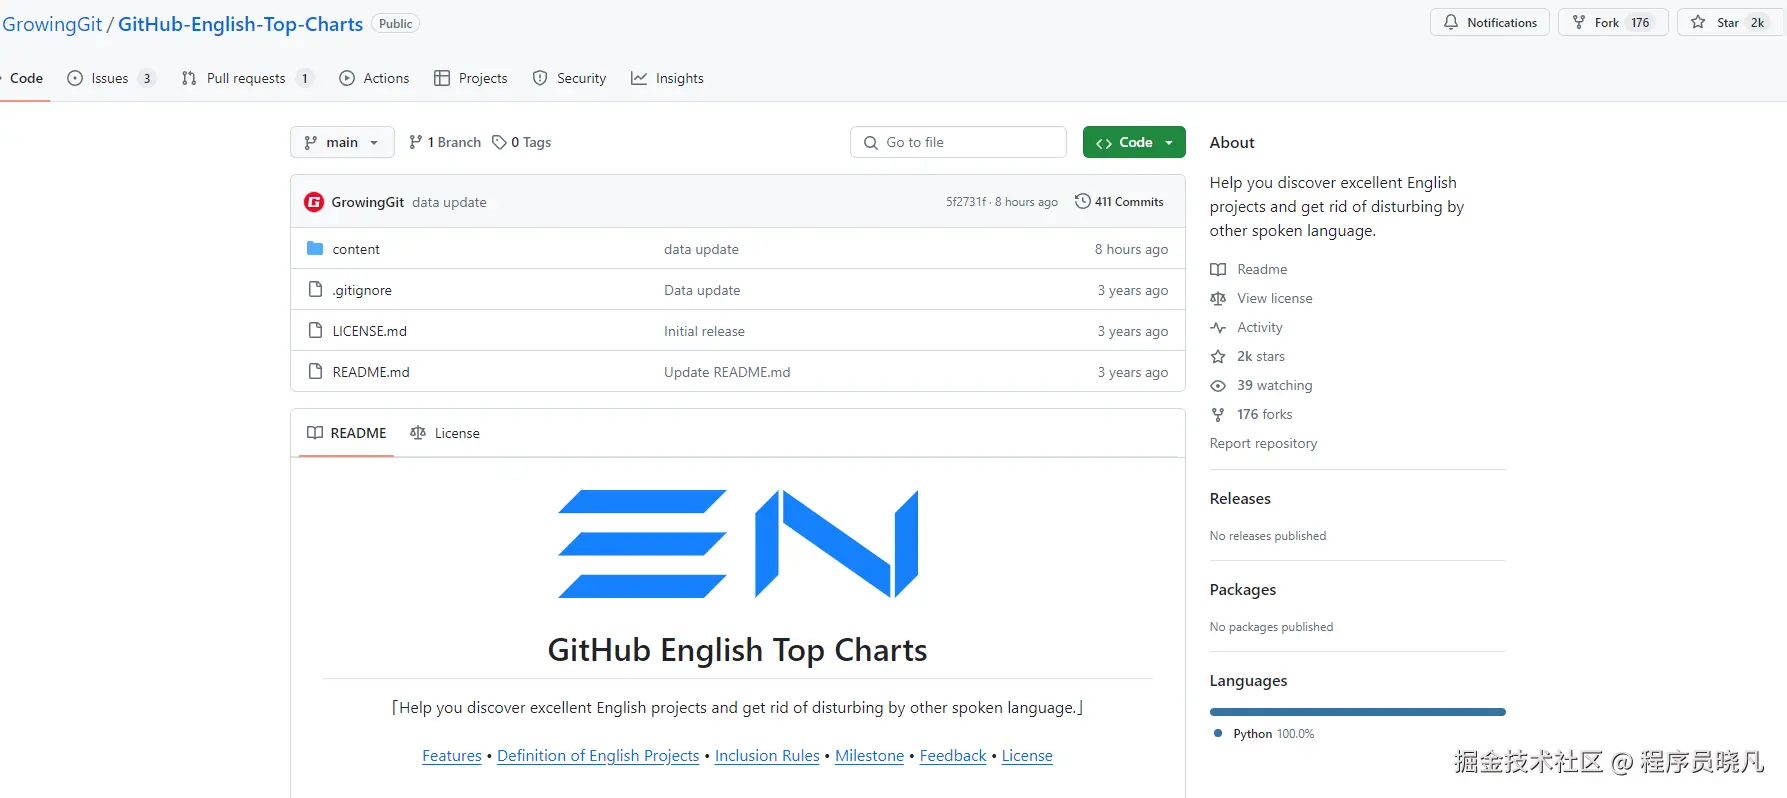
Task: Open the Security tab
Action: pos(569,78)
